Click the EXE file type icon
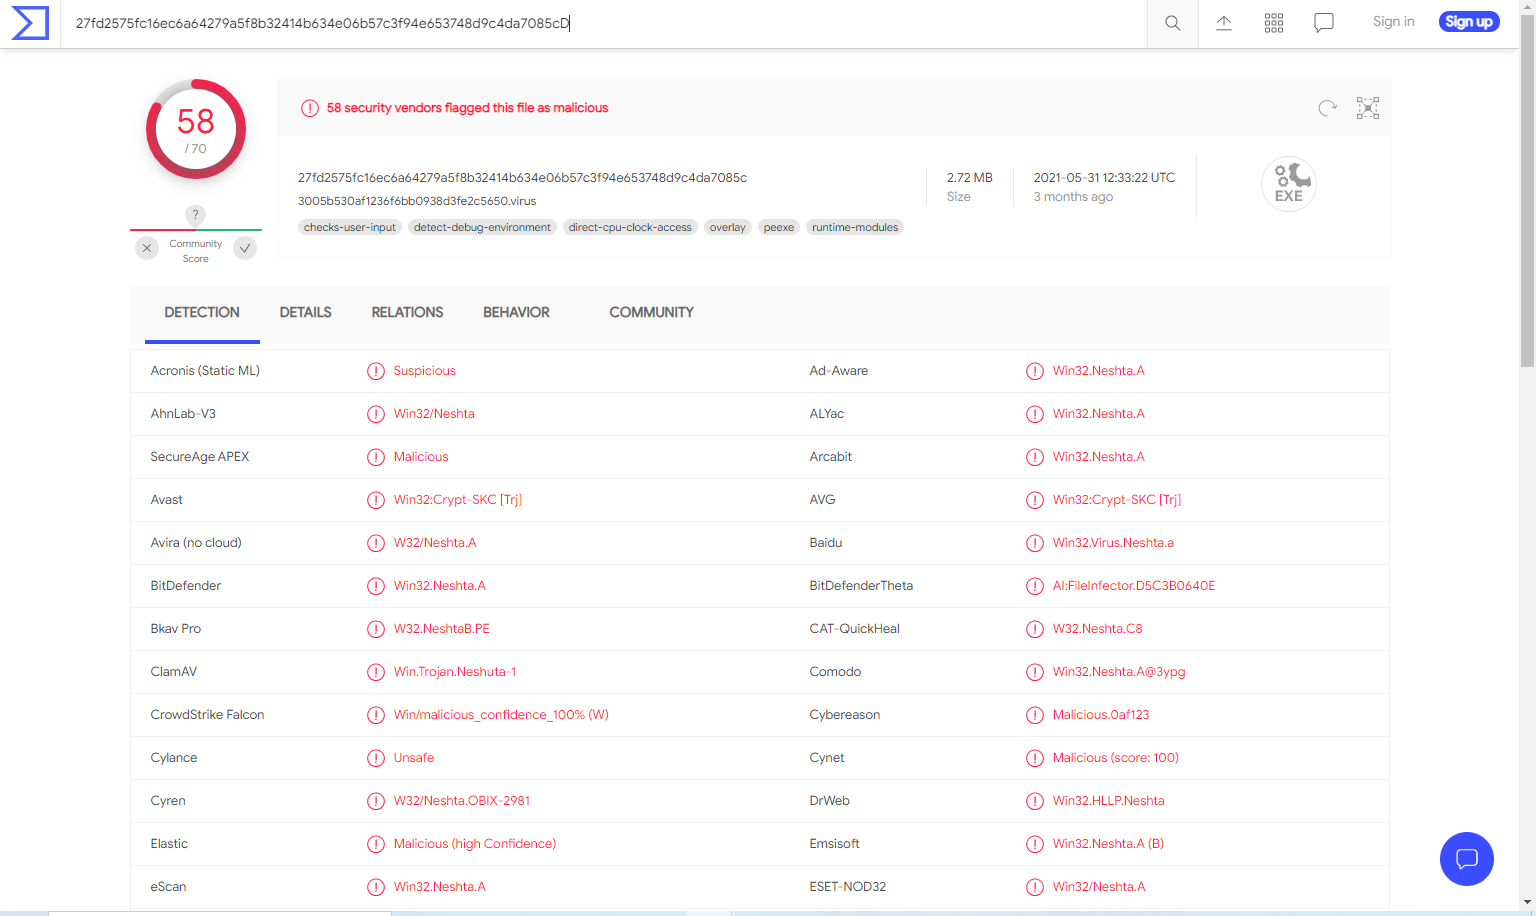Screen dimensions: 1536x916 click(x=1288, y=184)
